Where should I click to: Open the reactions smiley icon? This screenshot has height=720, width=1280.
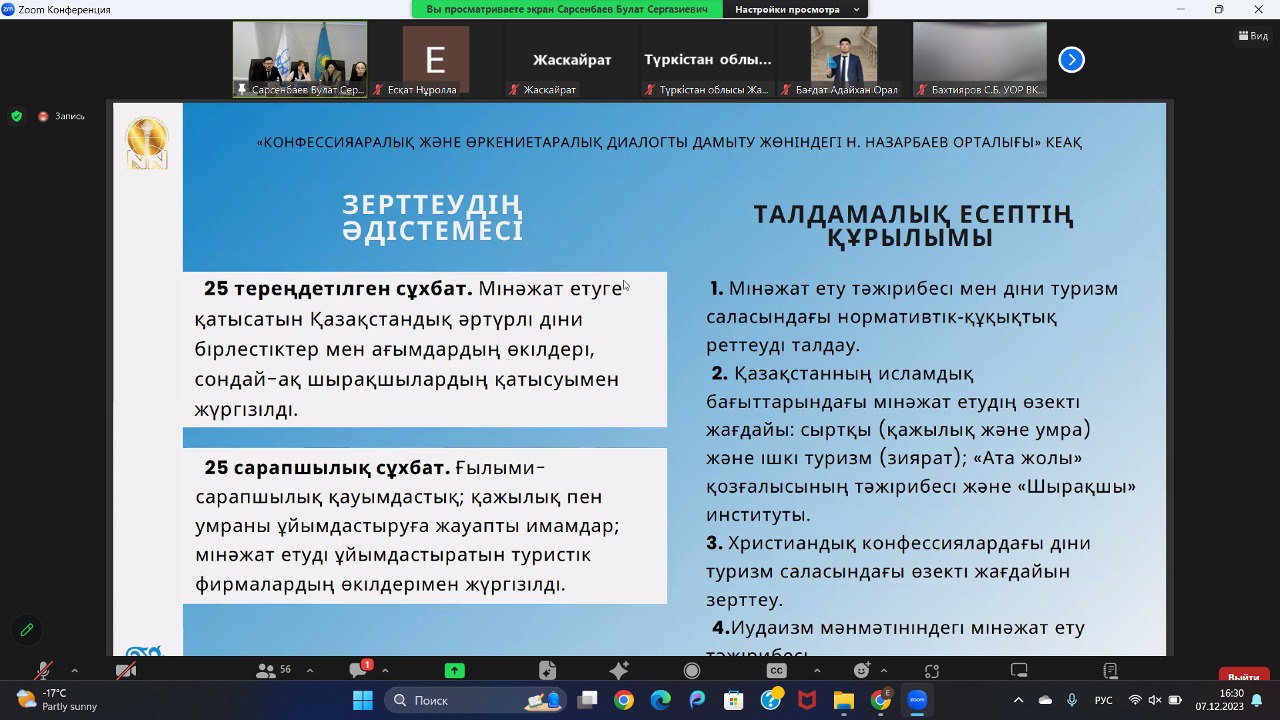(861, 670)
